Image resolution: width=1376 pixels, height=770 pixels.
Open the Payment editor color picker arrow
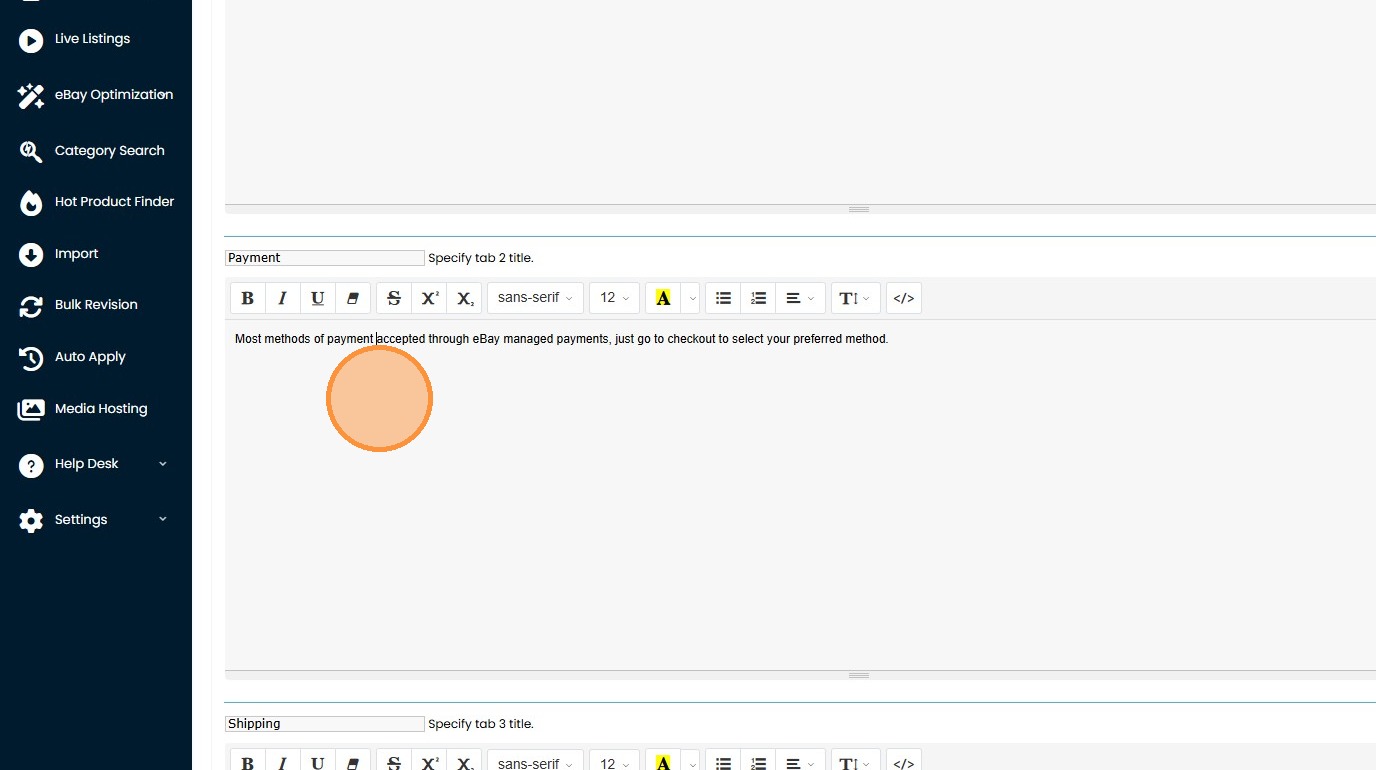691,298
